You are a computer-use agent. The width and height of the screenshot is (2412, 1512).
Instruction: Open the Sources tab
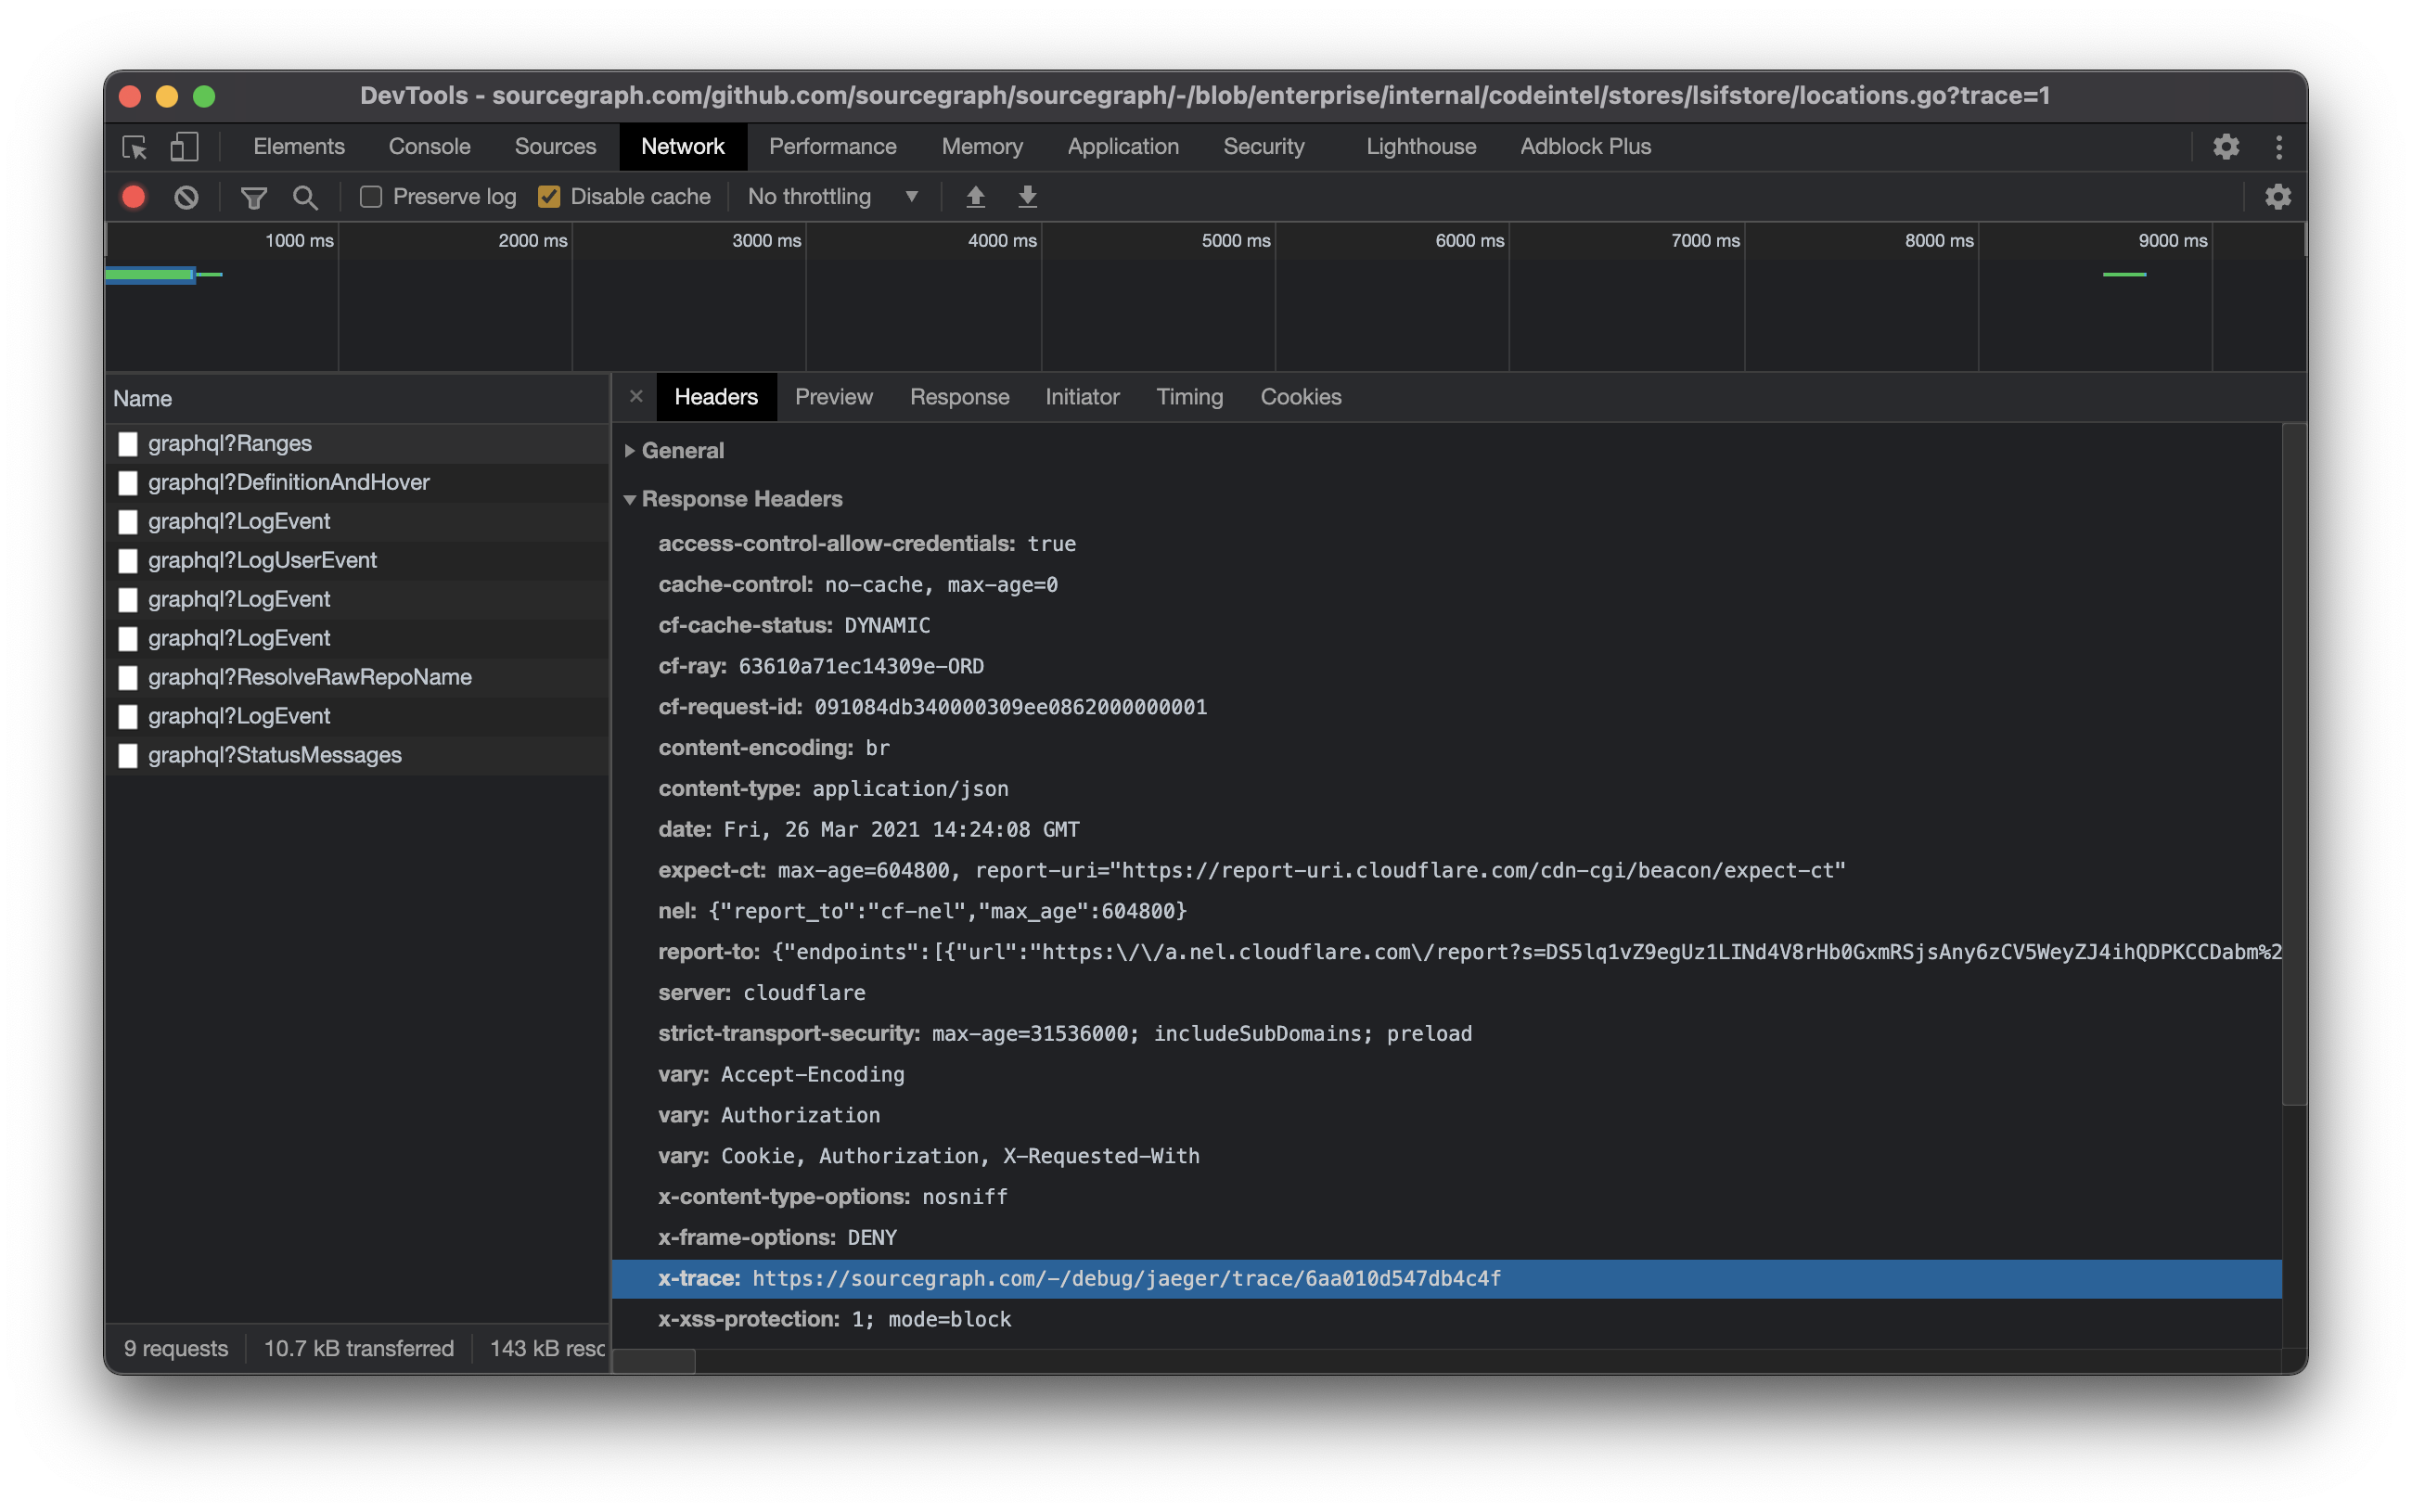(x=556, y=147)
